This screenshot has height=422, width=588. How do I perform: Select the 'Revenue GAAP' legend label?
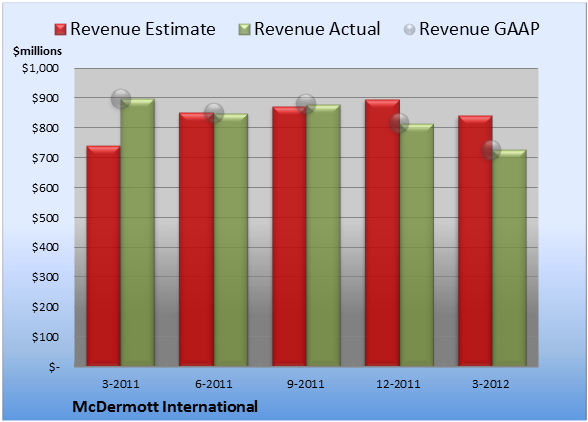pos(479,29)
